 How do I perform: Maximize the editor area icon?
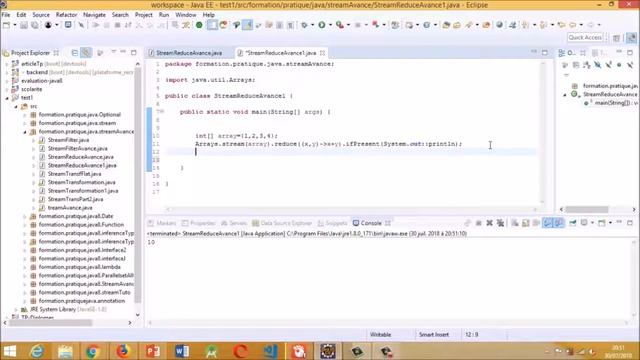(545, 53)
